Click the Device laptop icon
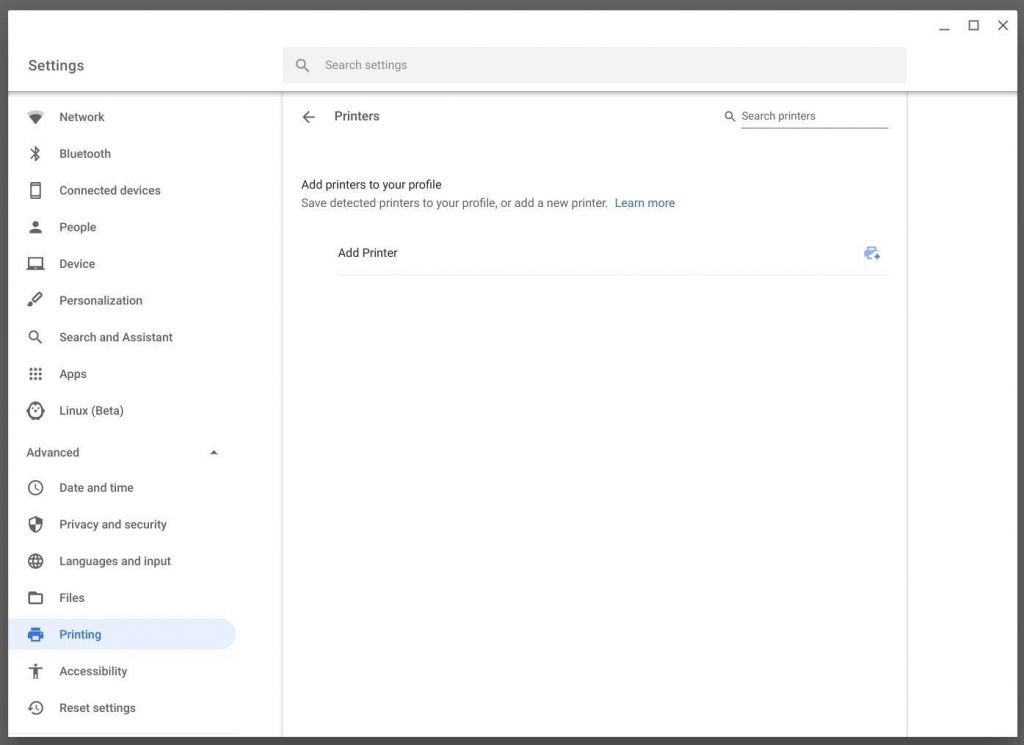 tap(36, 263)
